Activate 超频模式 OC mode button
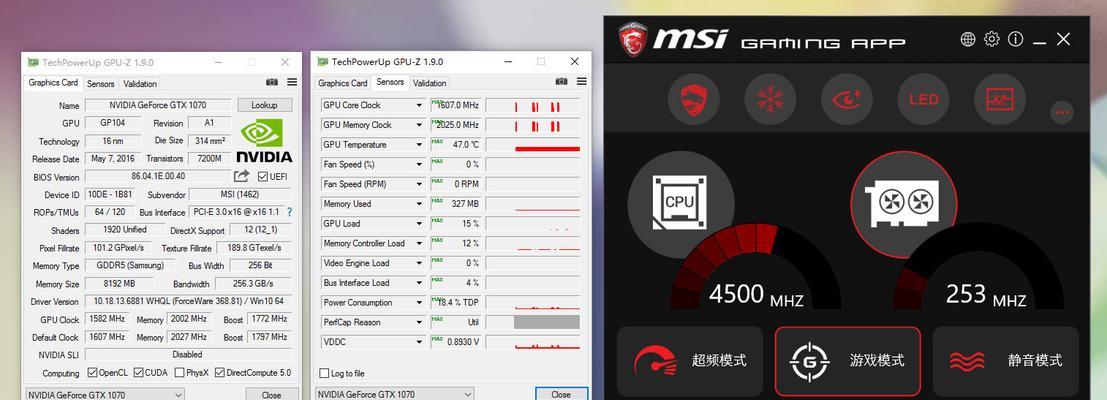The width and height of the screenshot is (1107, 400). pos(690,360)
